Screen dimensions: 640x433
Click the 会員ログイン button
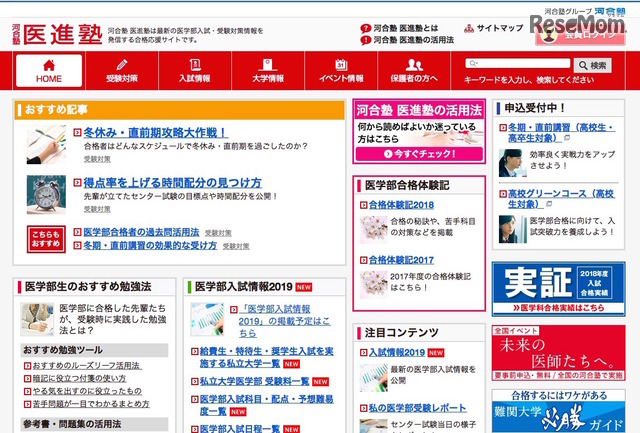pyautogui.click(x=580, y=36)
